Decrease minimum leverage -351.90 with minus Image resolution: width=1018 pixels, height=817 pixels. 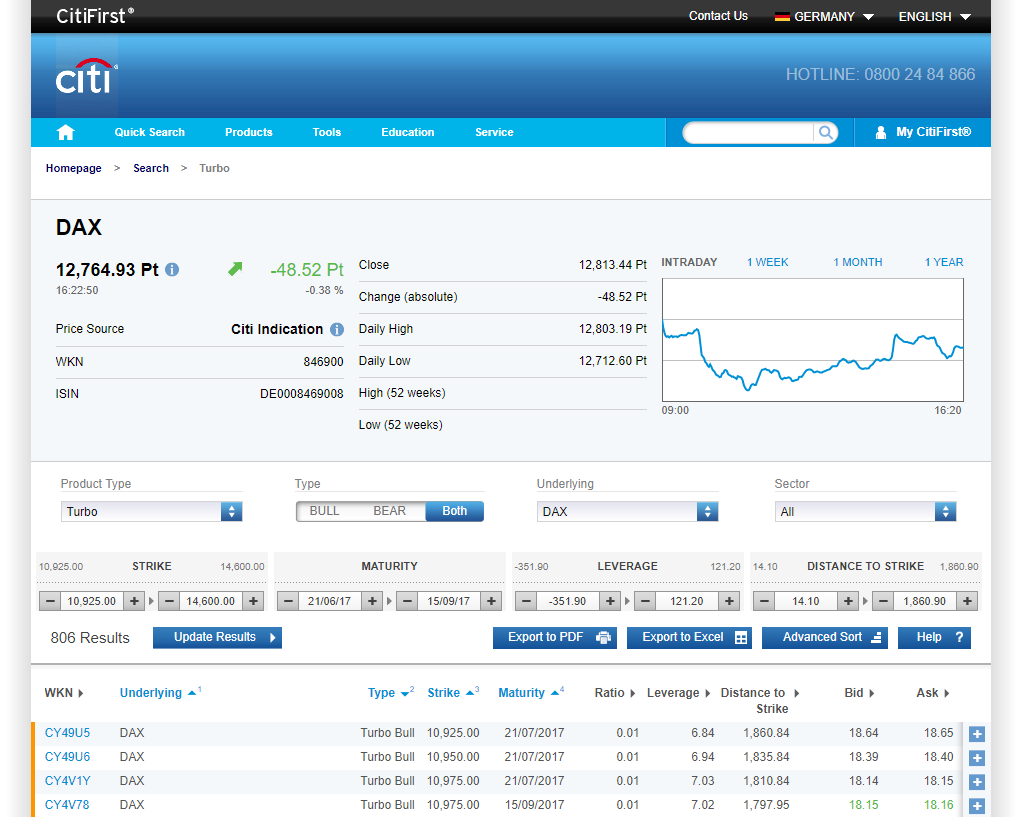[x=527, y=601]
